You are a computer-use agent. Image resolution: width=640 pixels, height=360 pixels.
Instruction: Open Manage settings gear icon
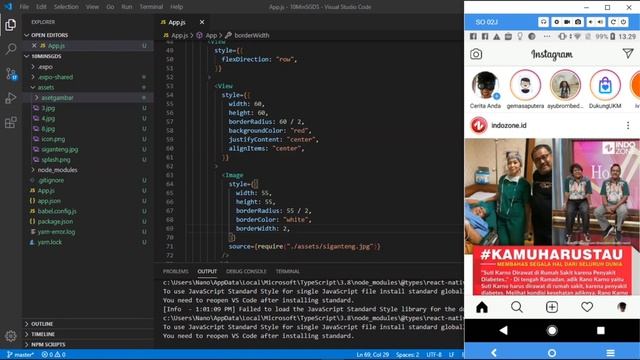point(11,336)
